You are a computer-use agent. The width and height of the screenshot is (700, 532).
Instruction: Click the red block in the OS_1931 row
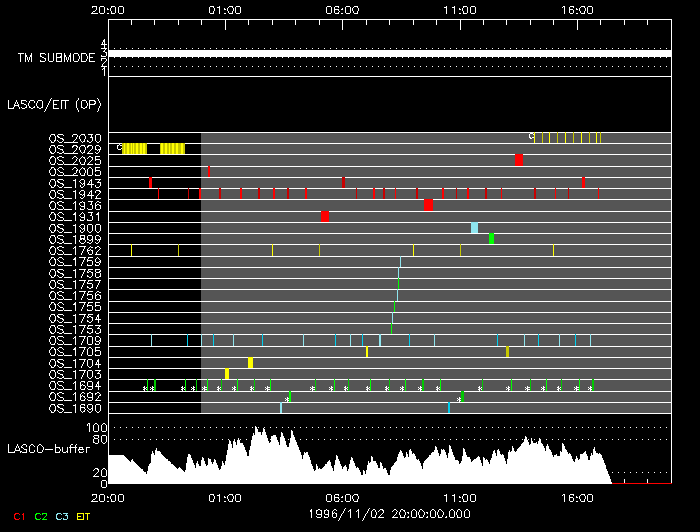pos(325,217)
